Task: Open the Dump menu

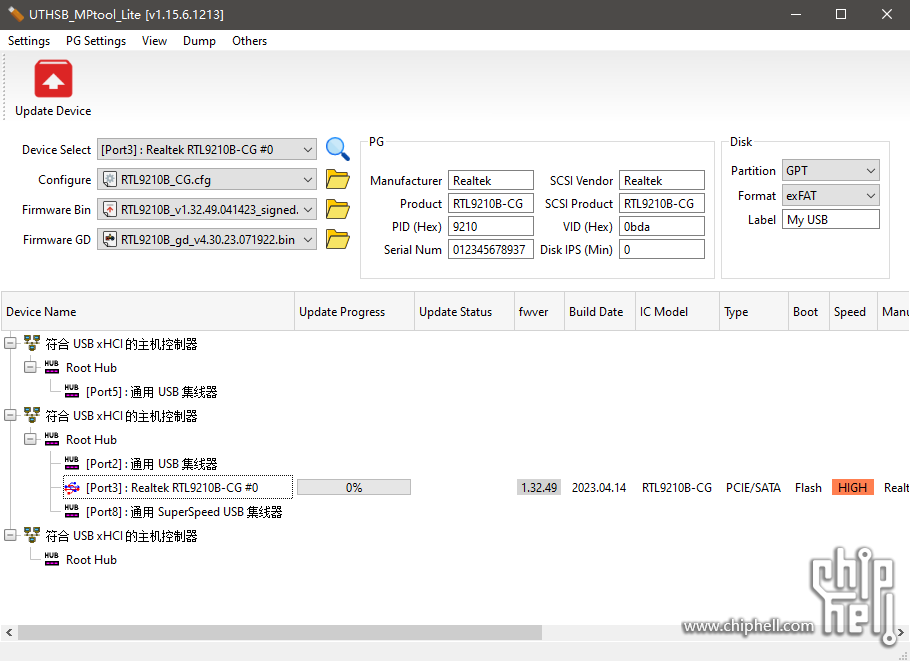Action: click(x=199, y=41)
